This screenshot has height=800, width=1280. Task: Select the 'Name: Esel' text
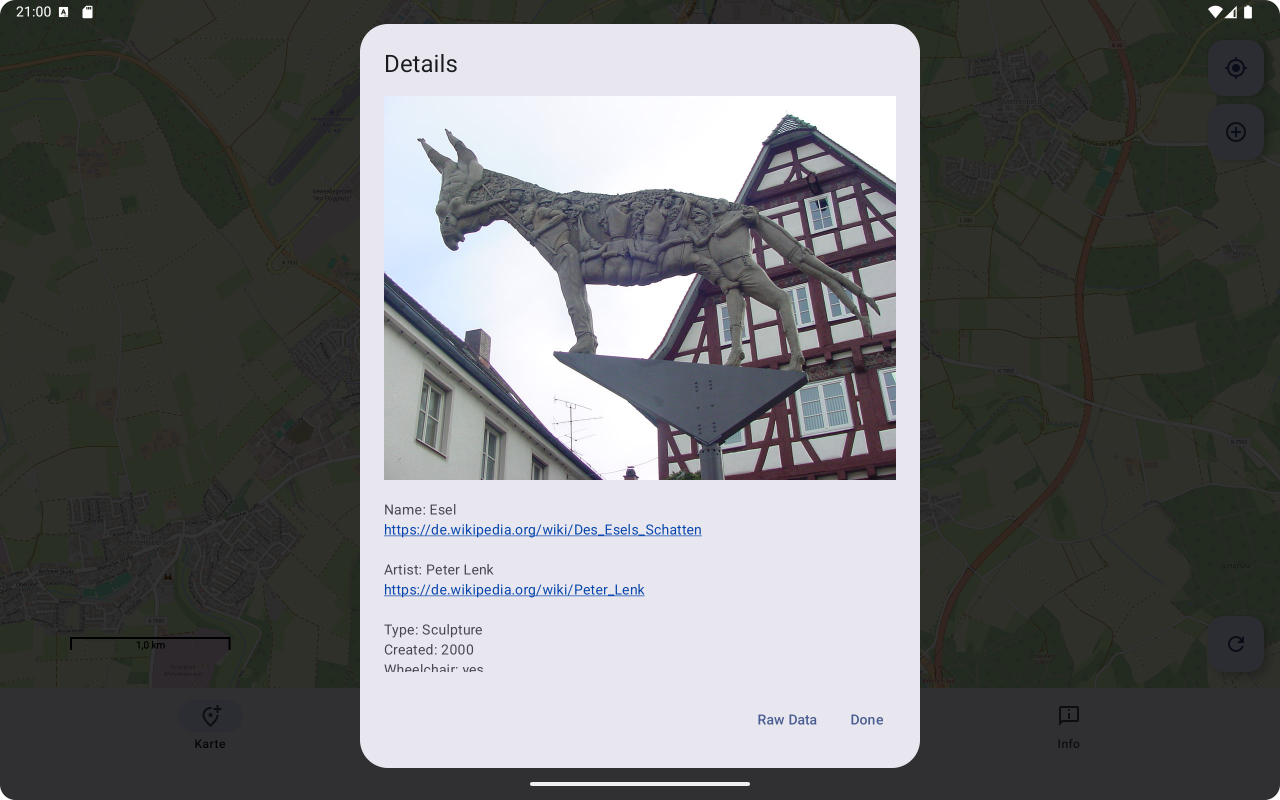(x=420, y=510)
